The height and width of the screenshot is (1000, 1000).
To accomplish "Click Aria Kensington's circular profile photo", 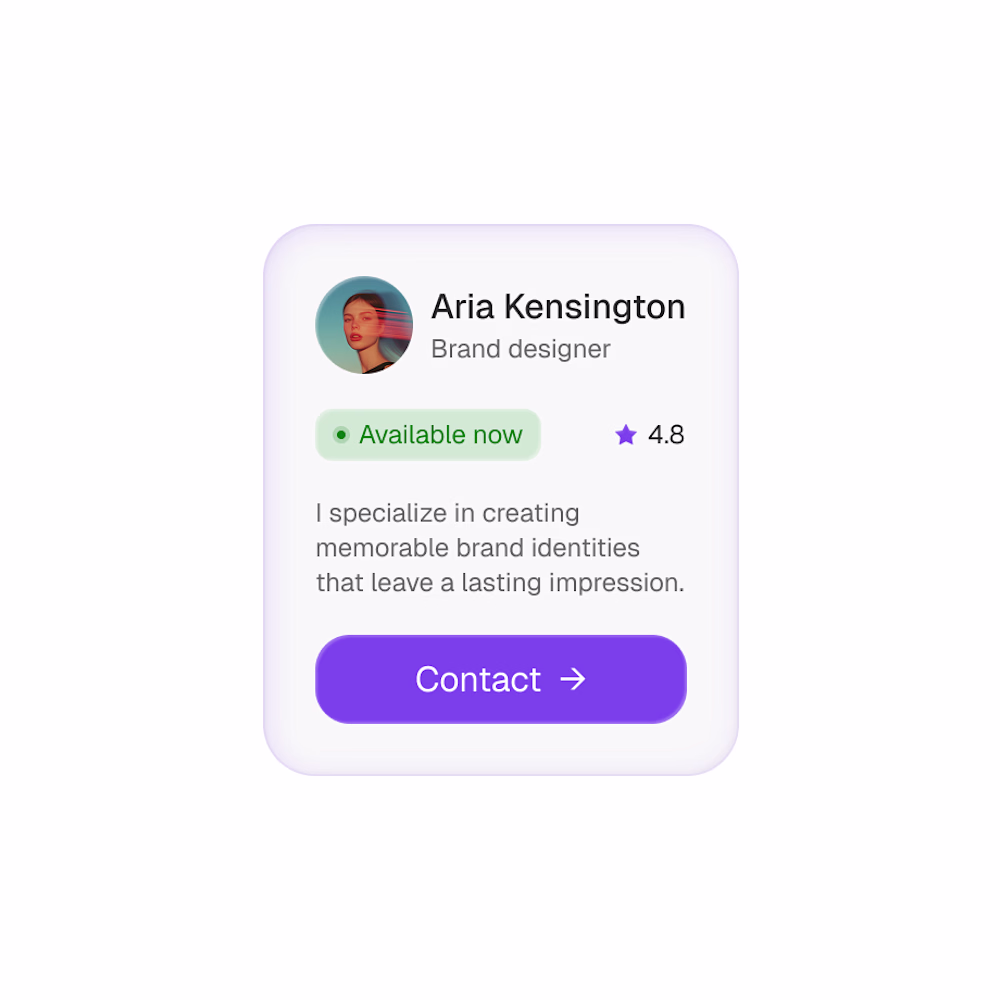I will [364, 325].
